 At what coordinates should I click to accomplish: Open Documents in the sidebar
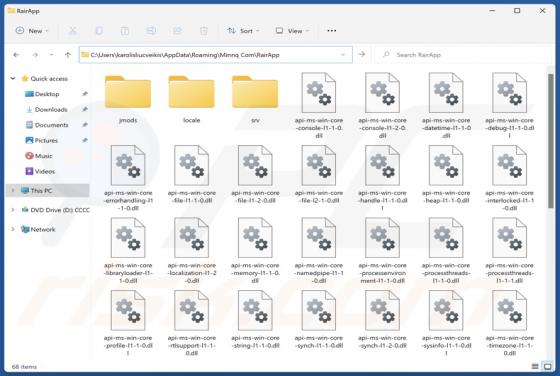51,125
